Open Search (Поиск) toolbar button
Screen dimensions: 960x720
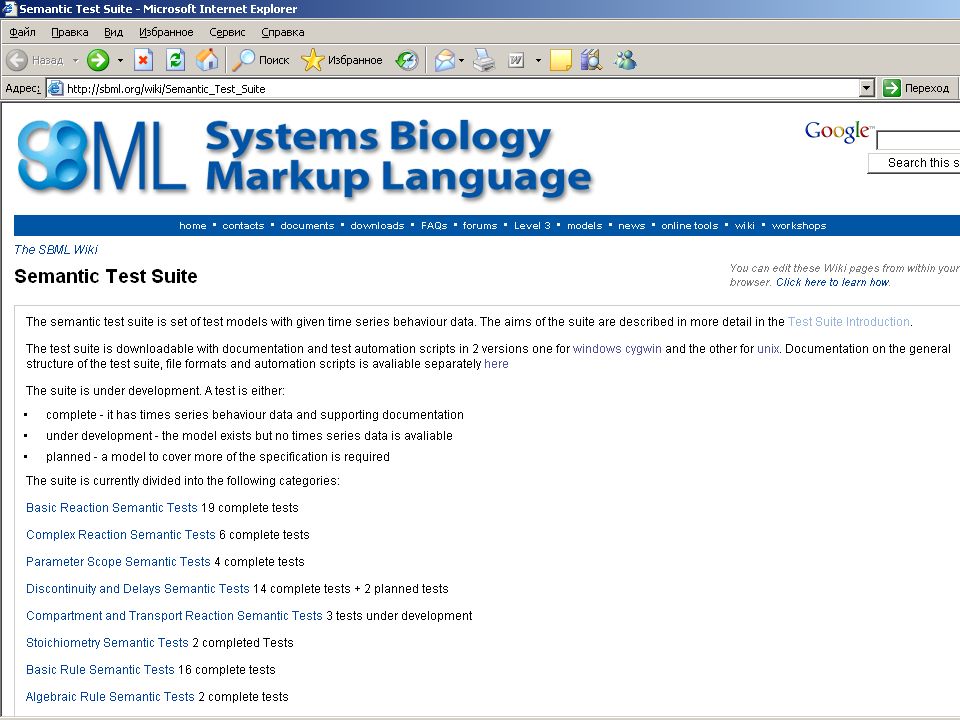261,60
